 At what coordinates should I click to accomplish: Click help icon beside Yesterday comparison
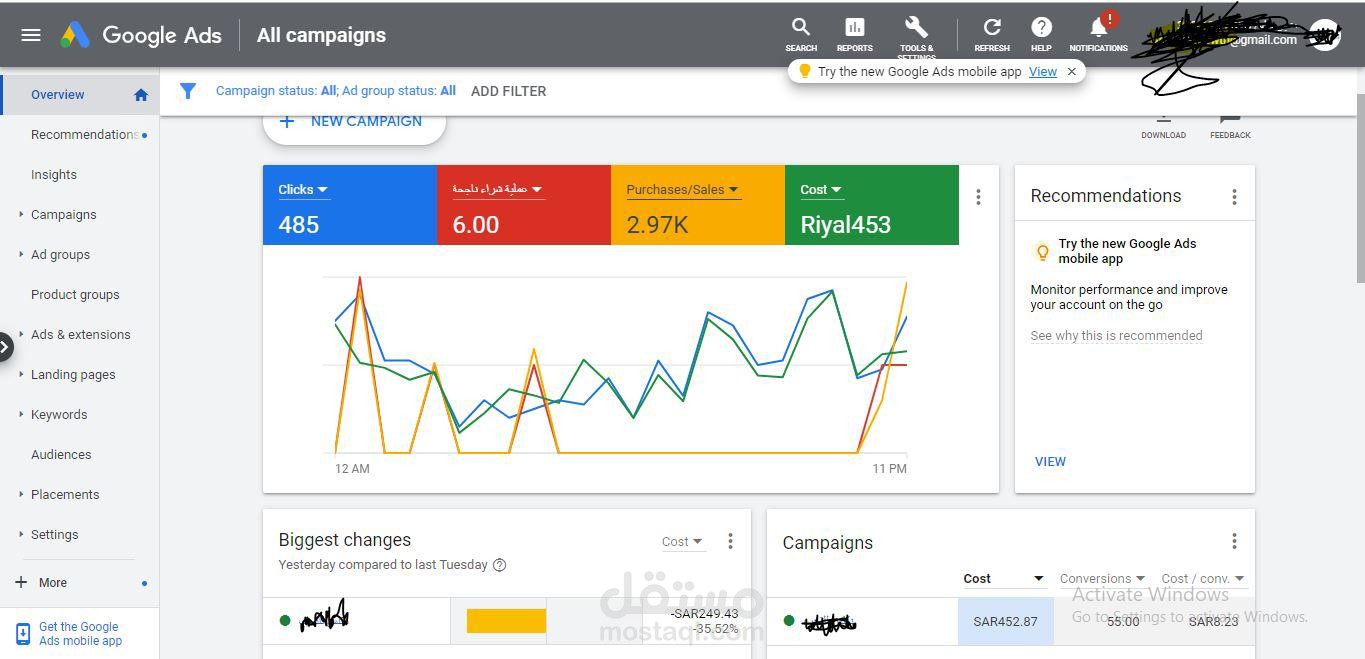(x=500, y=565)
